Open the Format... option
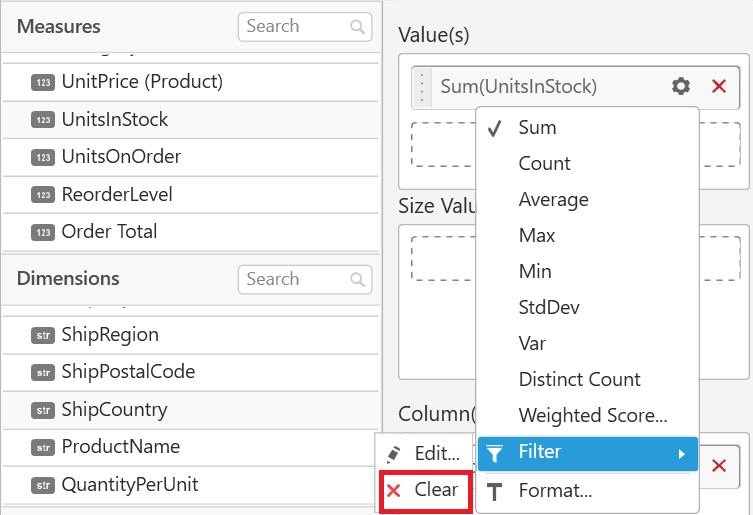The image size is (753, 515). (x=555, y=491)
